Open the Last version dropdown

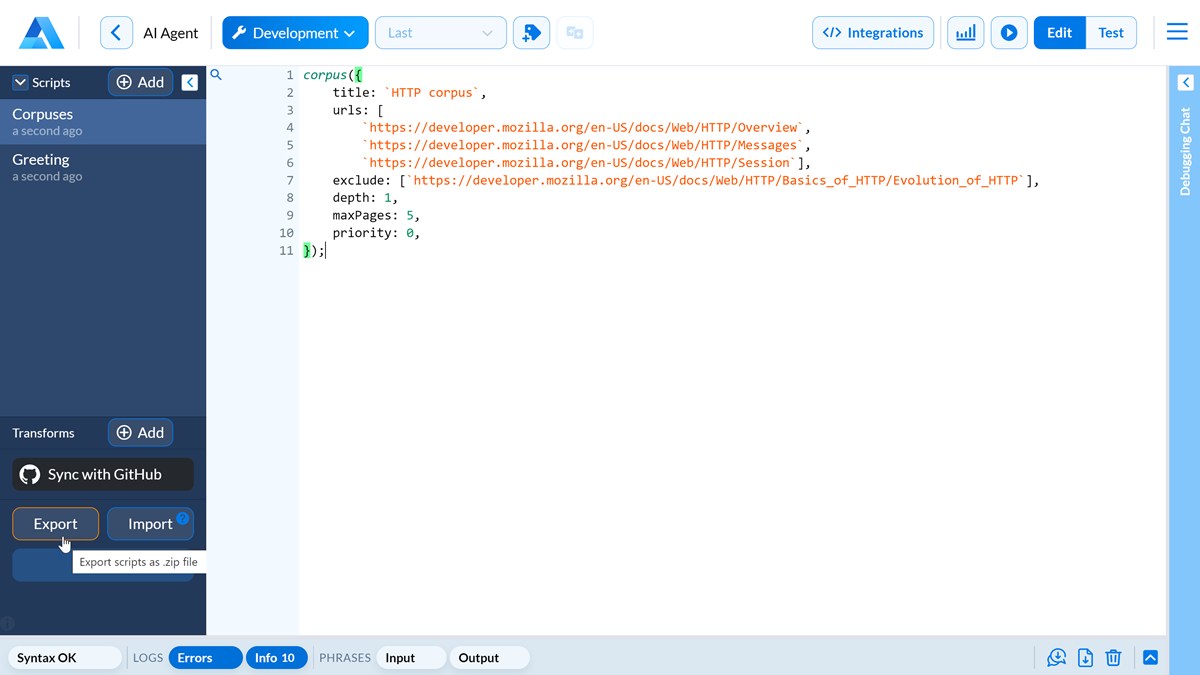click(440, 32)
